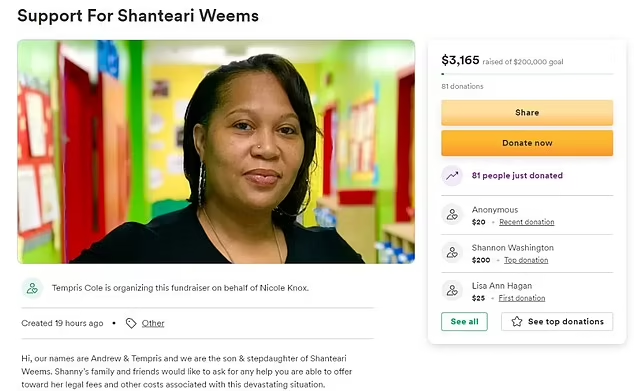Viewport: 634px width, 391px height.
Task: Open the See top donations button
Action: (x=557, y=321)
